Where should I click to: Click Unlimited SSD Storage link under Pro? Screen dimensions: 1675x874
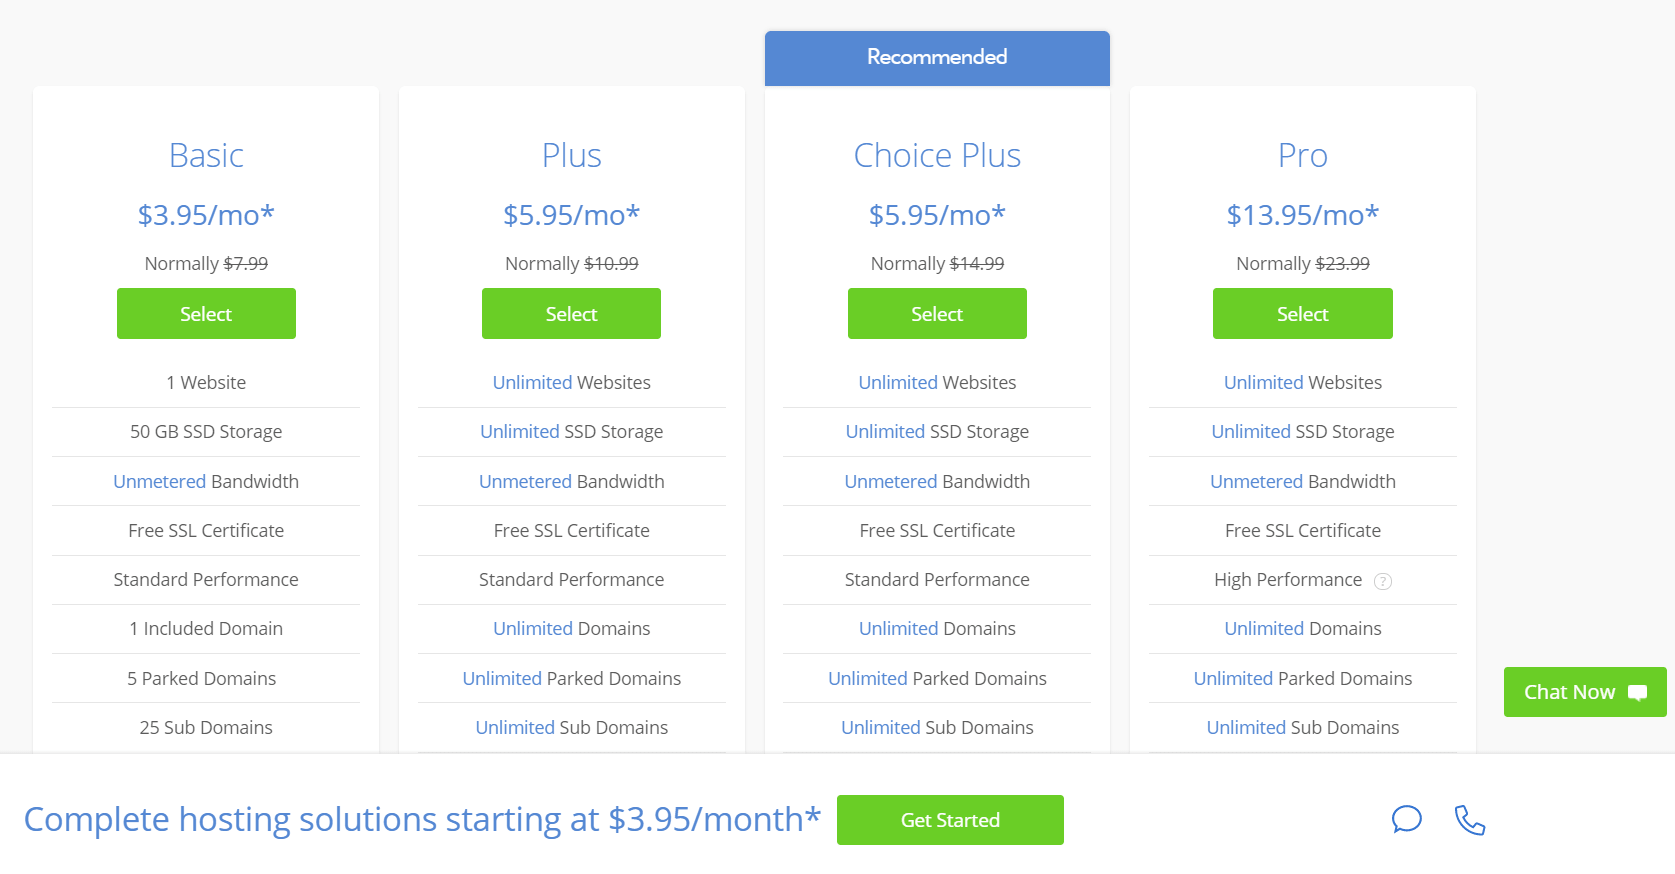coord(1250,431)
